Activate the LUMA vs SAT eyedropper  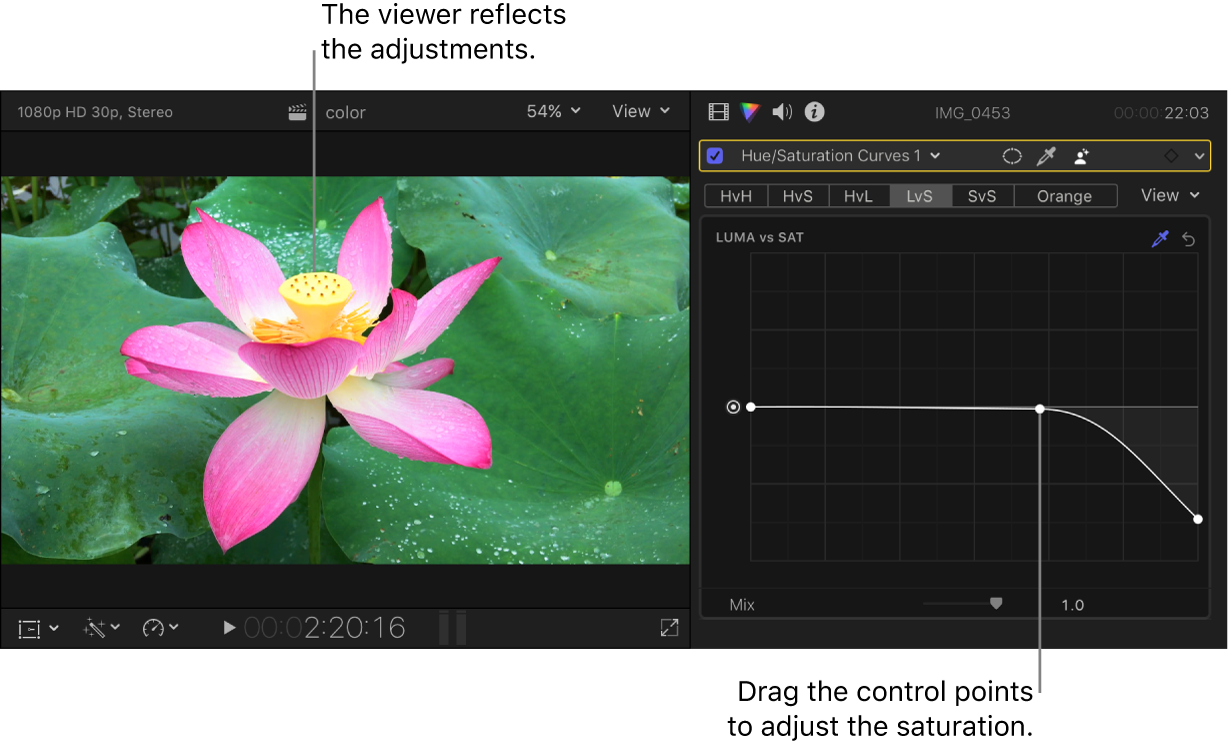(1160, 238)
